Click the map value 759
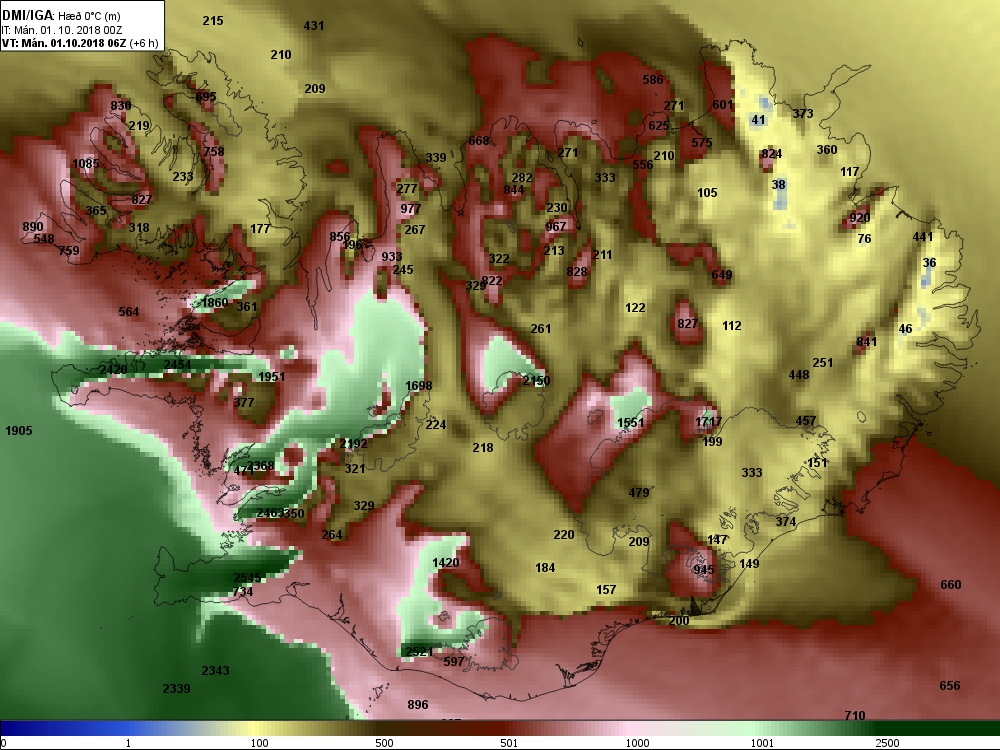Screen dimensions: 1000x750 tap(69, 251)
